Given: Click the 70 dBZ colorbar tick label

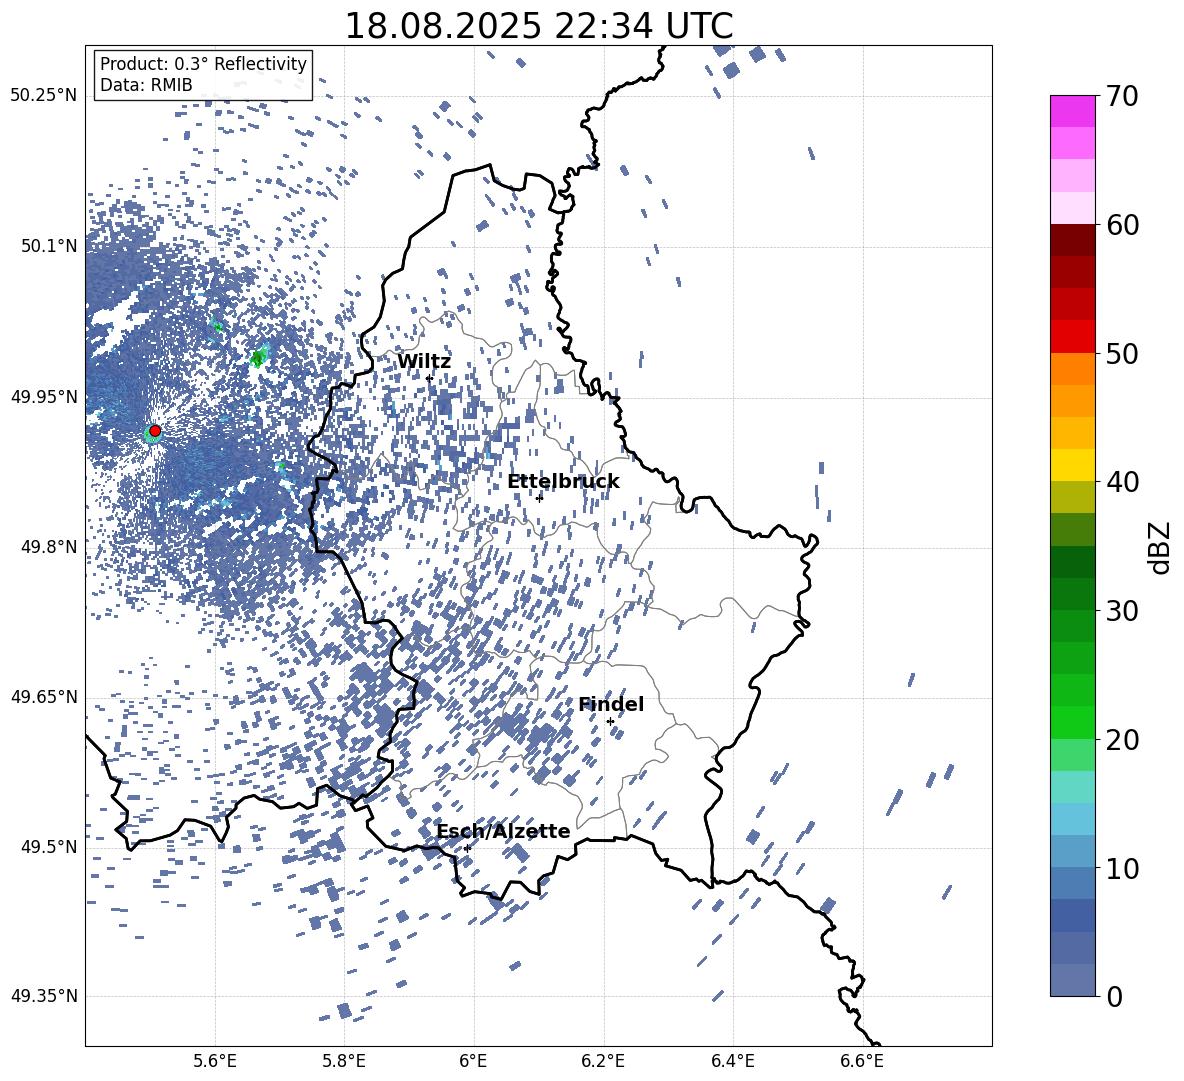Looking at the screenshot, I should coord(1122,96).
